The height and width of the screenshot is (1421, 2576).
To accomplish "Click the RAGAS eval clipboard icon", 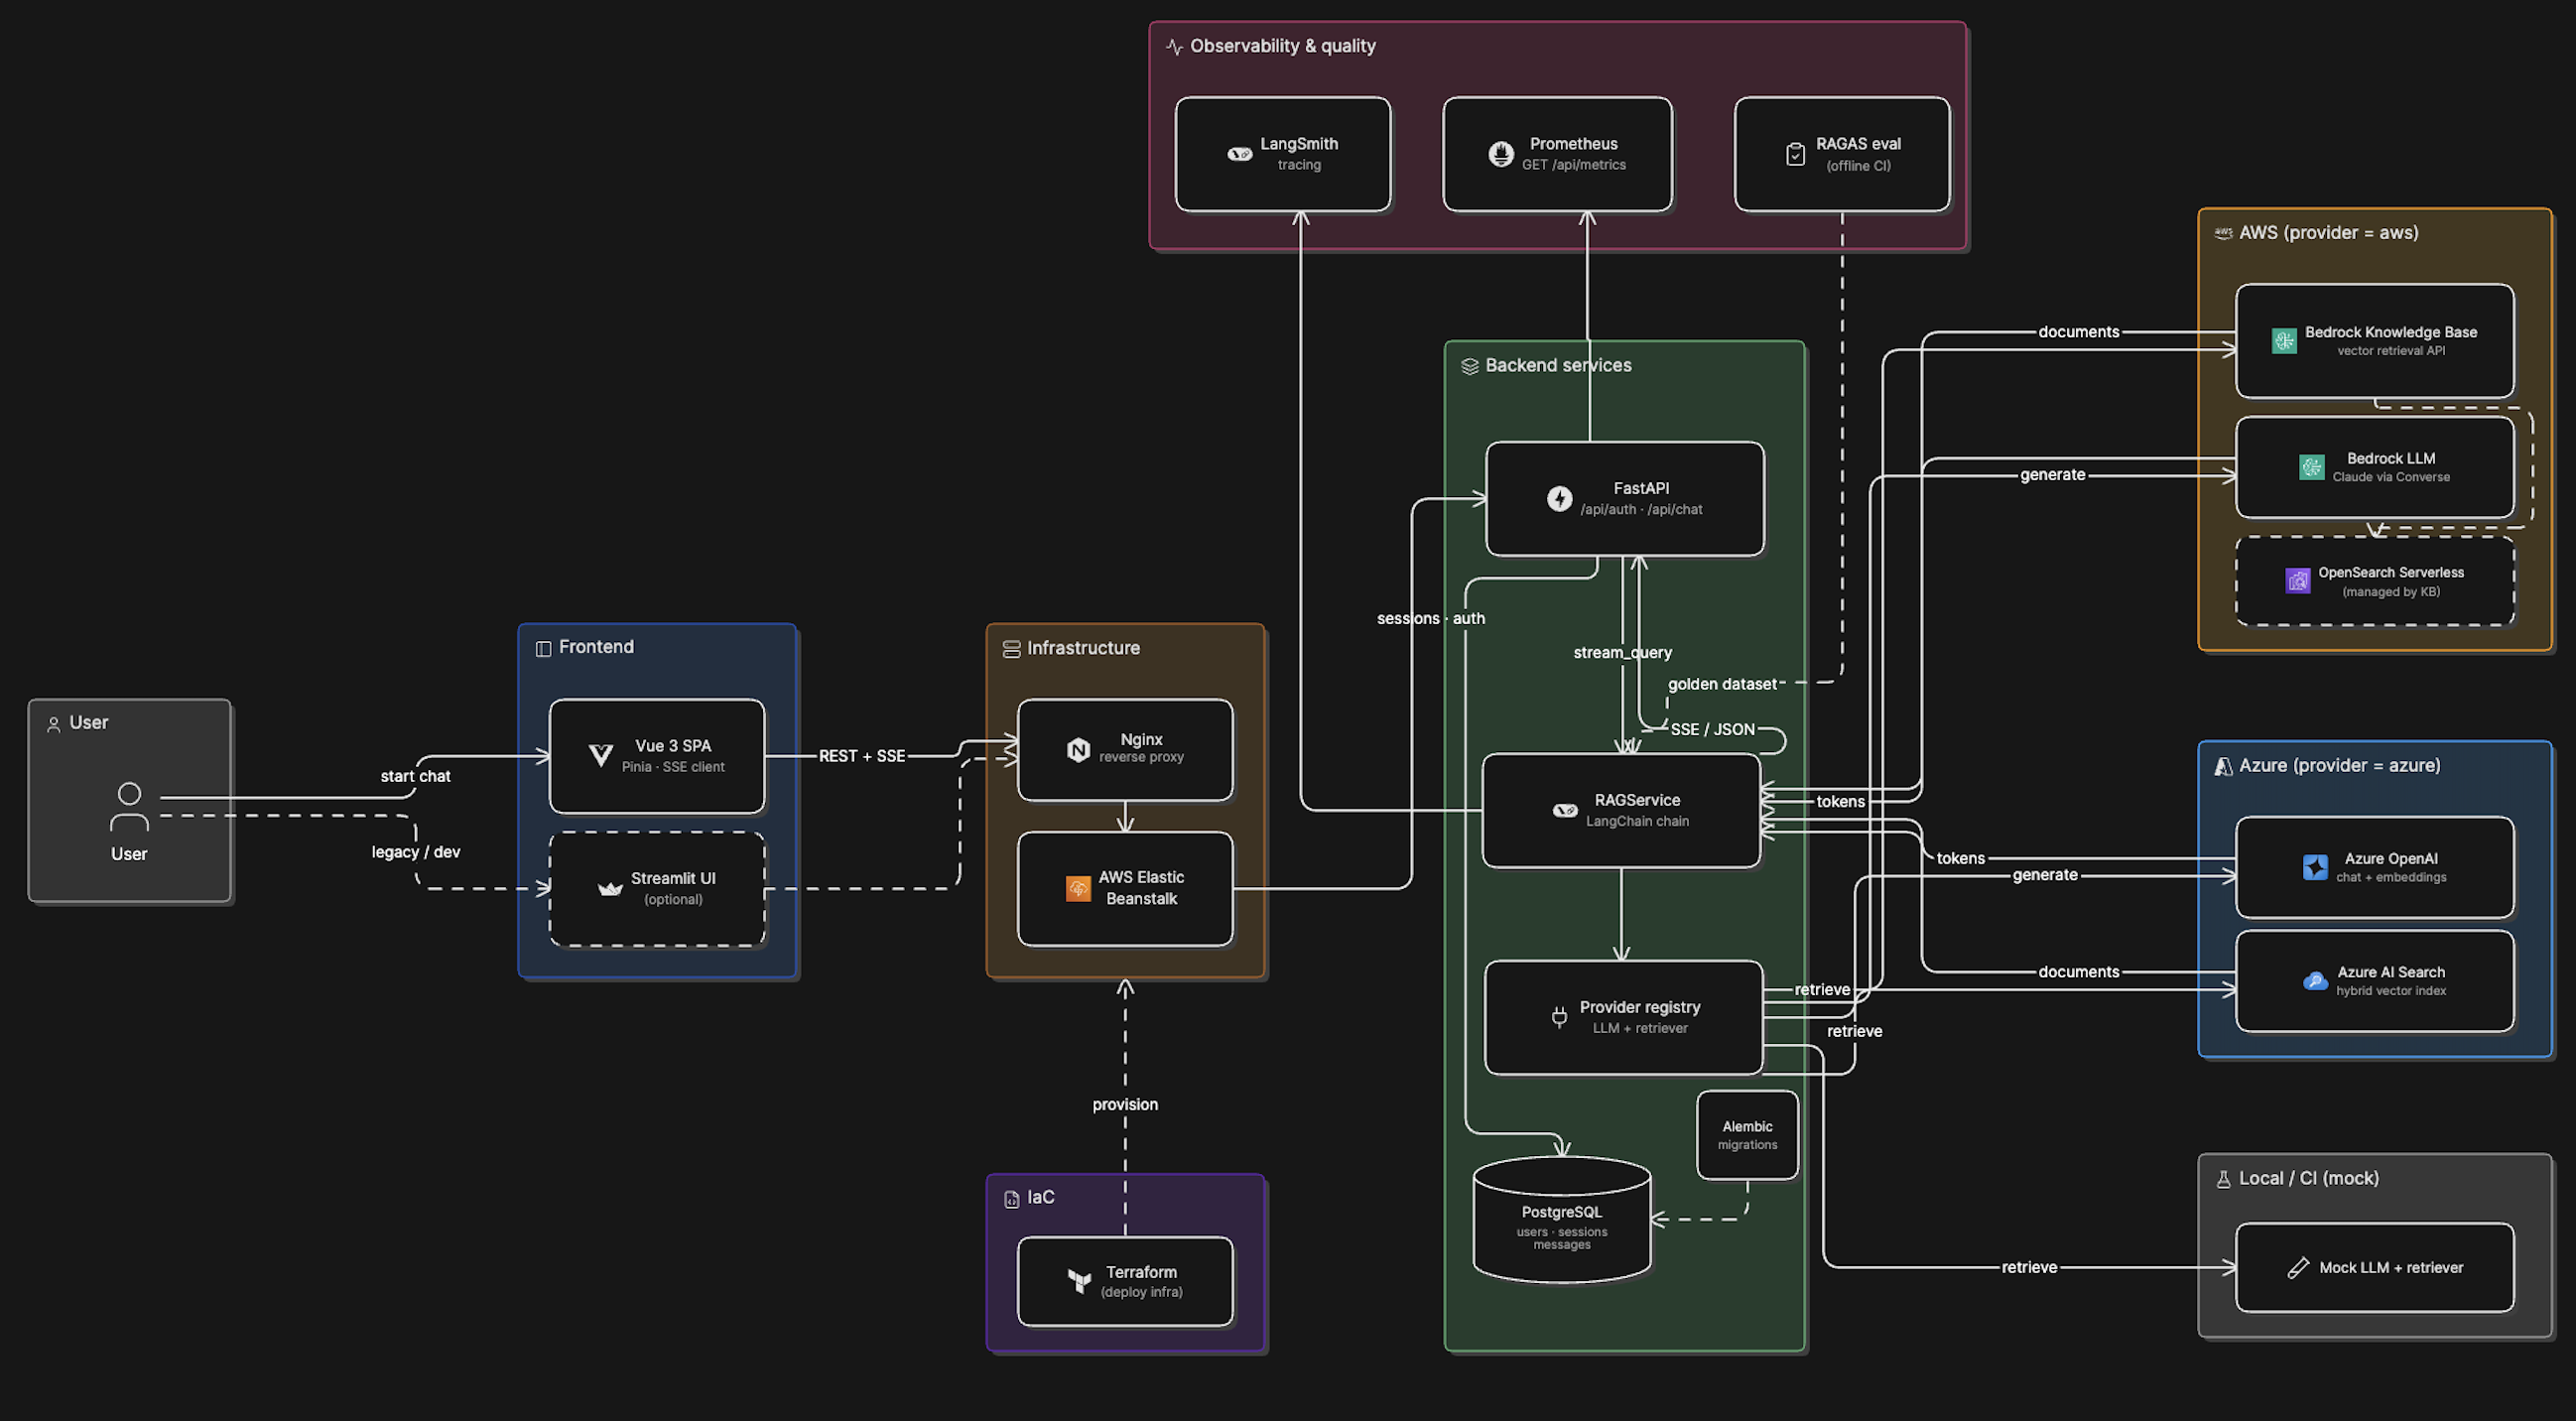I will (1795, 154).
